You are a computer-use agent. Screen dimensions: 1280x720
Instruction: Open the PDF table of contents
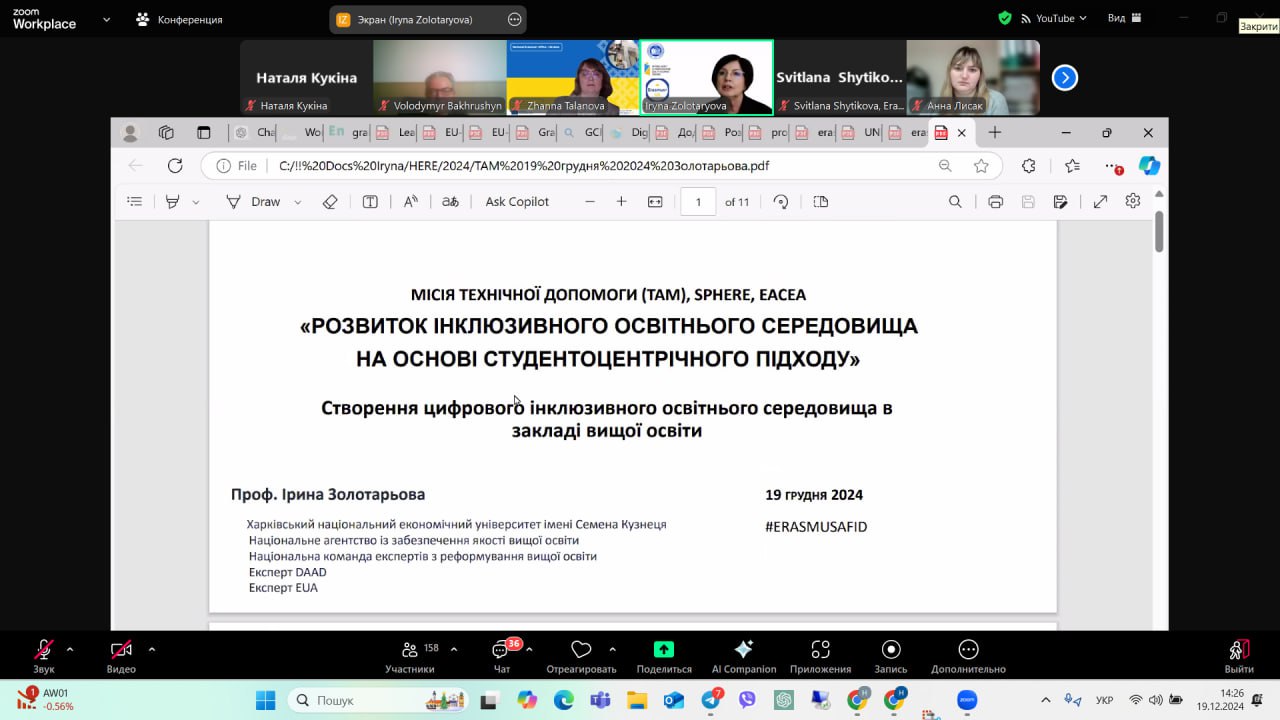point(135,202)
